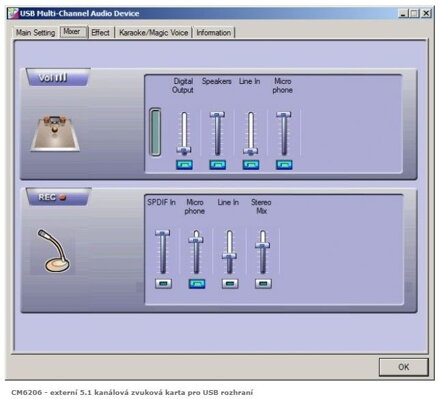Toggle mute button under Speakers slider
Viewport: 439px width, 399px height.
tap(218, 165)
